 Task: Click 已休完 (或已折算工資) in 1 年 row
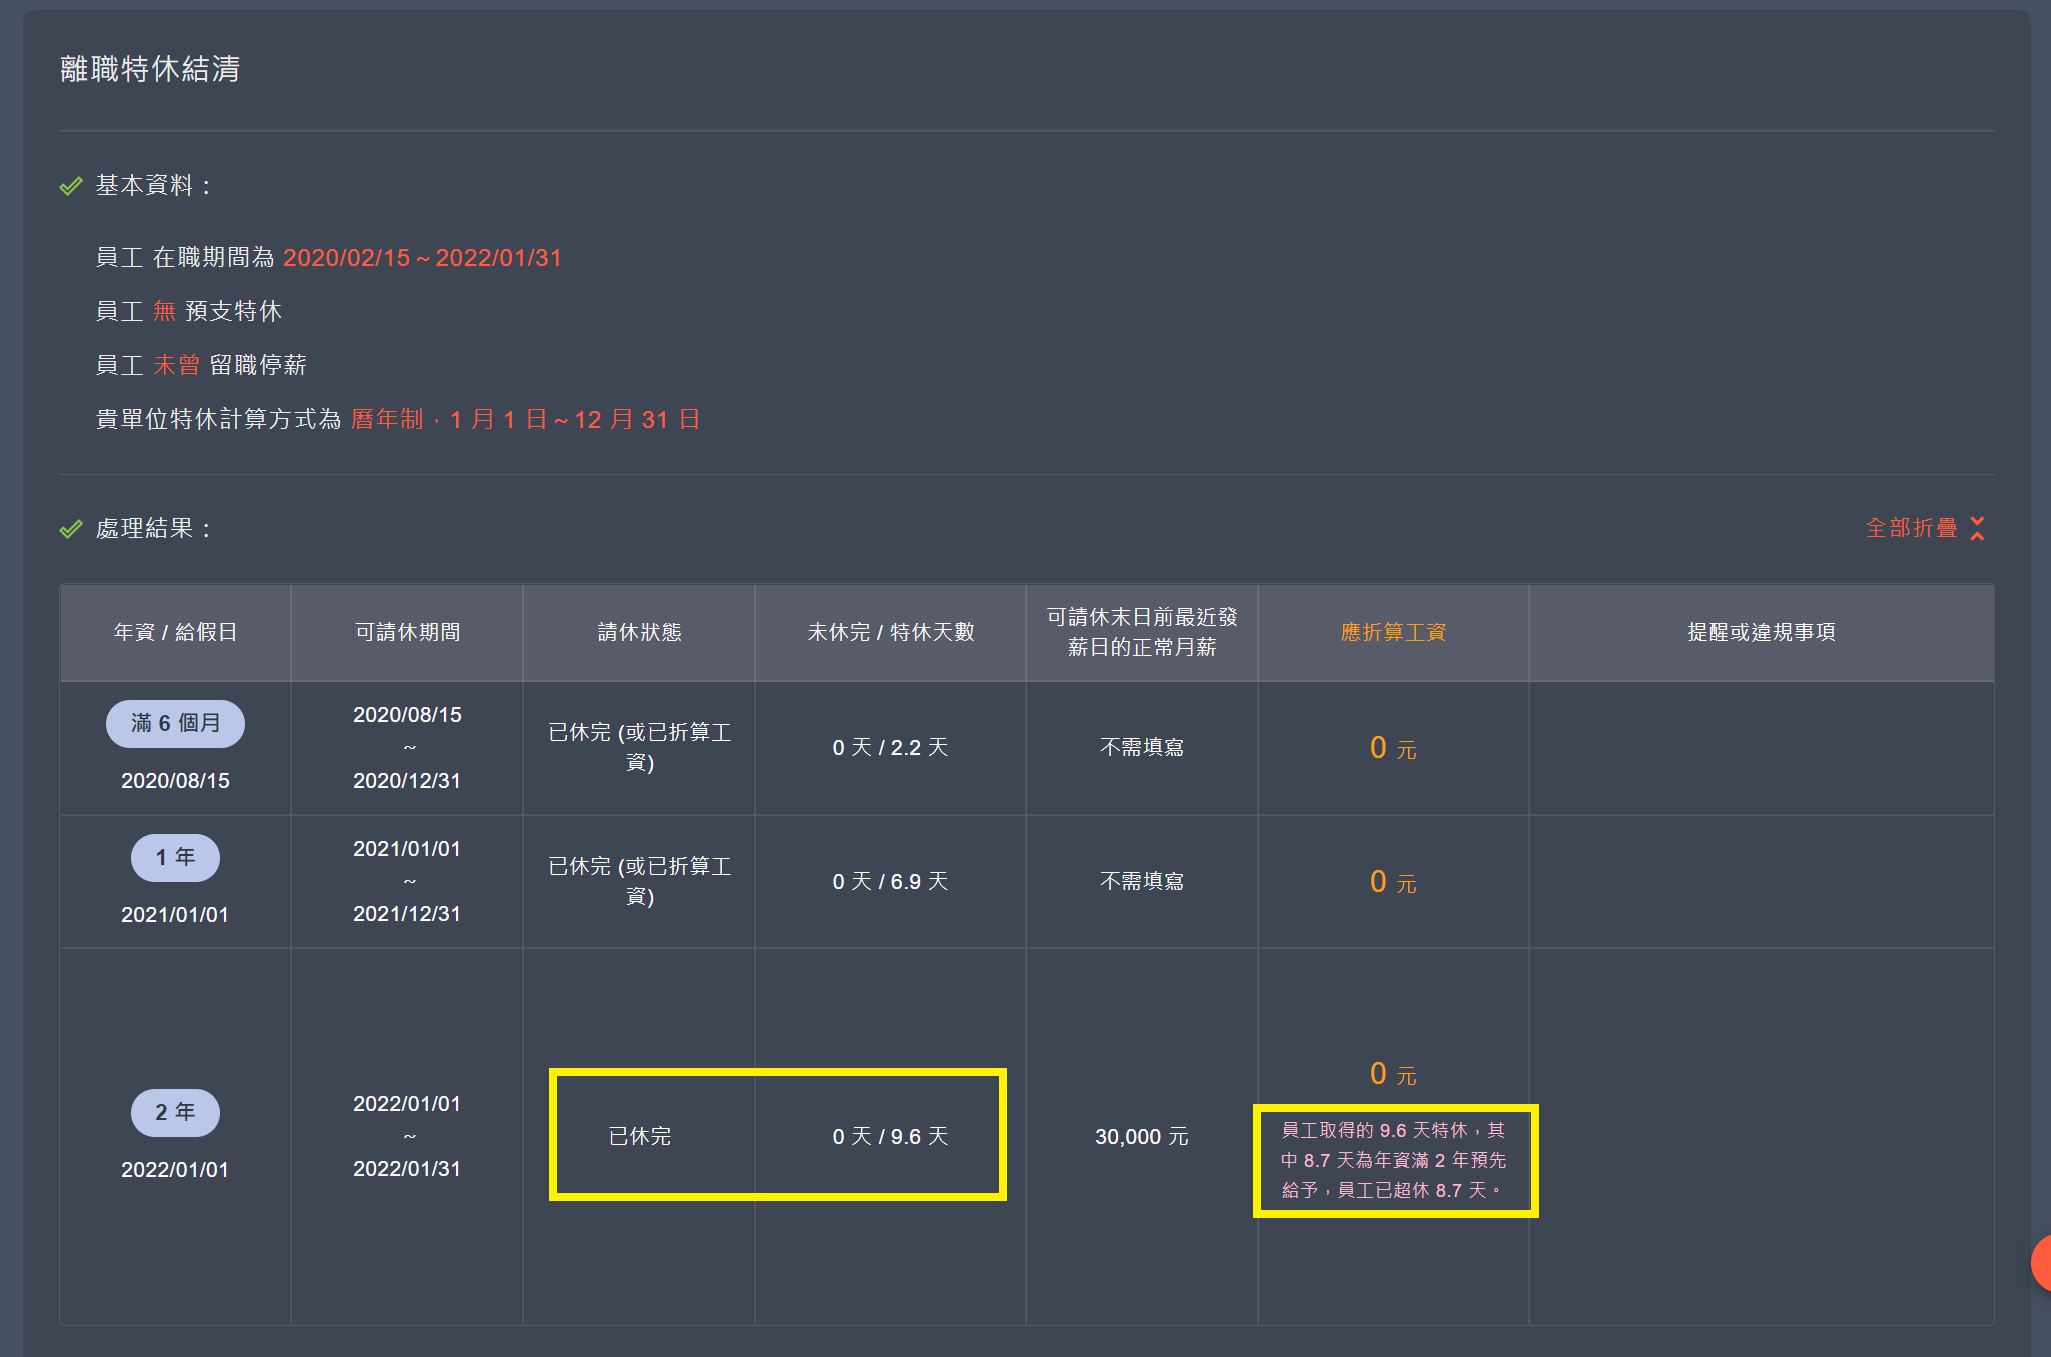coord(639,882)
